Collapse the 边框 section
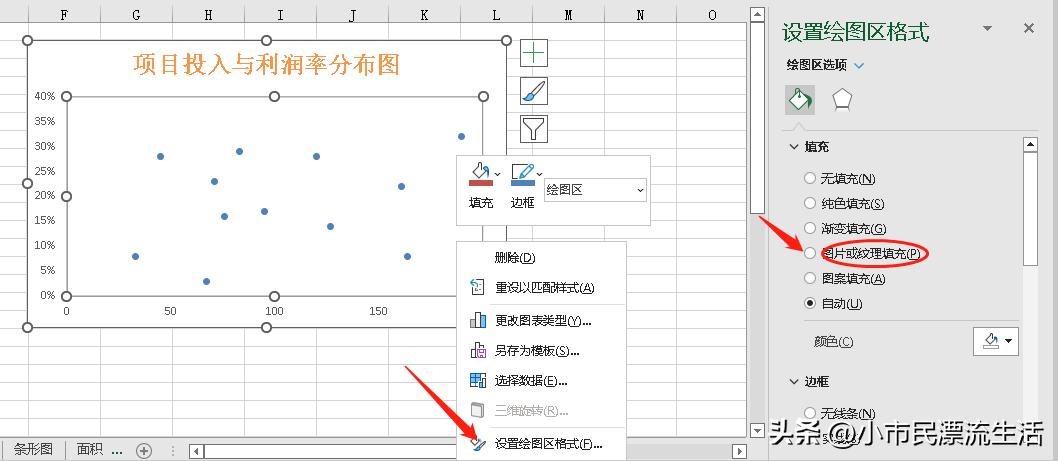Image resolution: width=1058 pixels, height=461 pixels. pos(794,381)
